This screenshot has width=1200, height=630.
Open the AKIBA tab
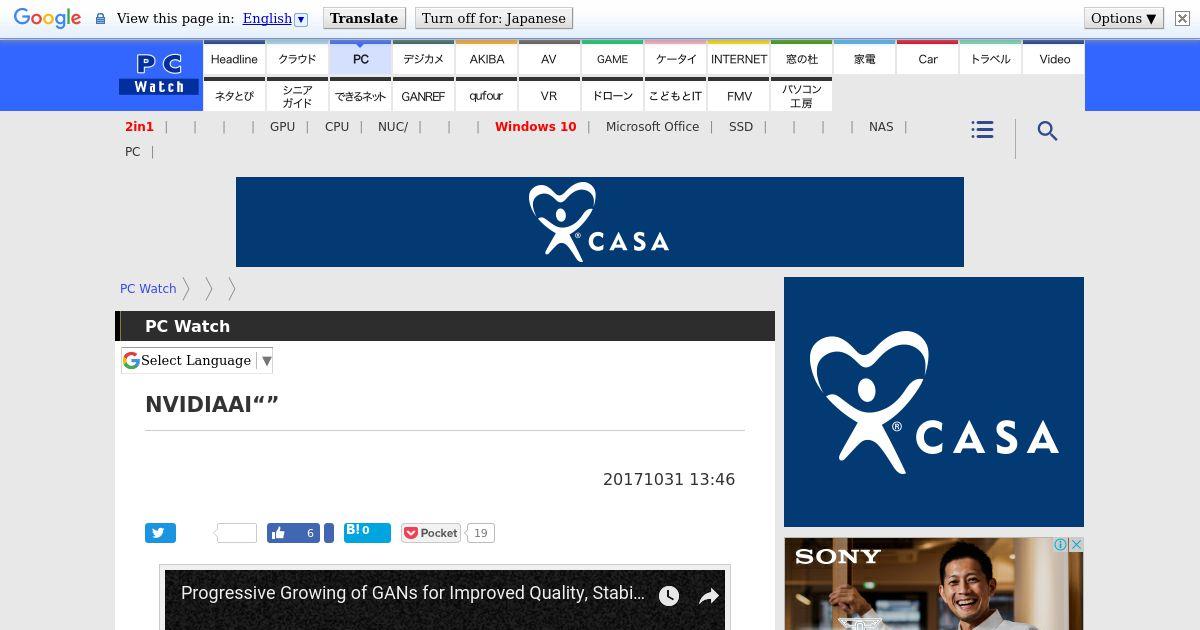point(487,58)
